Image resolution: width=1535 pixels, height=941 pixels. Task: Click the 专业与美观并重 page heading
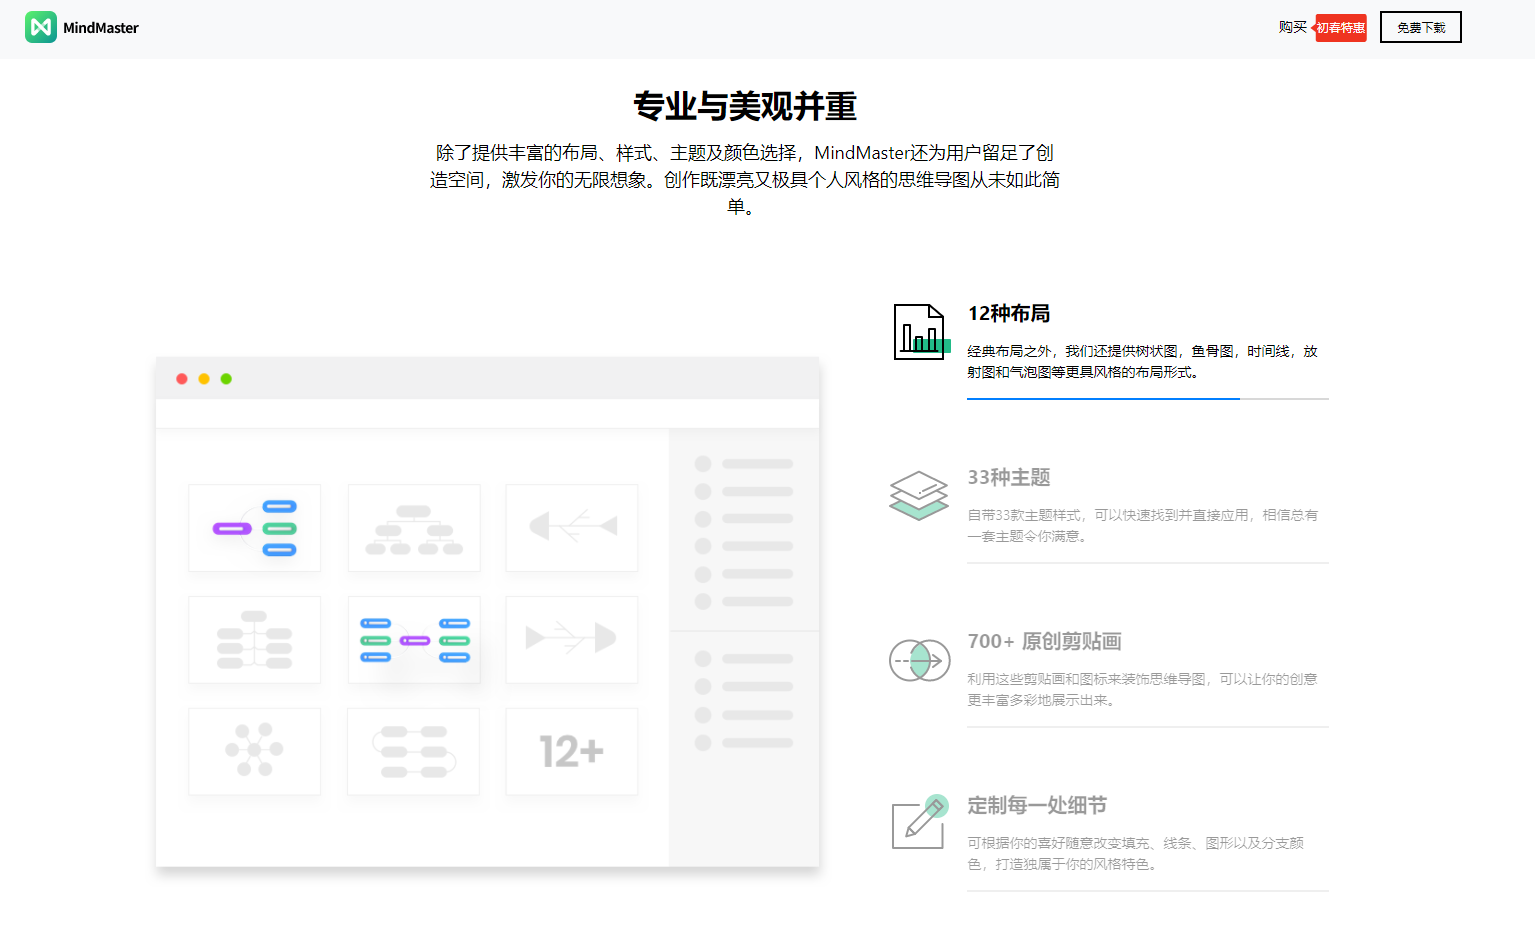(745, 106)
